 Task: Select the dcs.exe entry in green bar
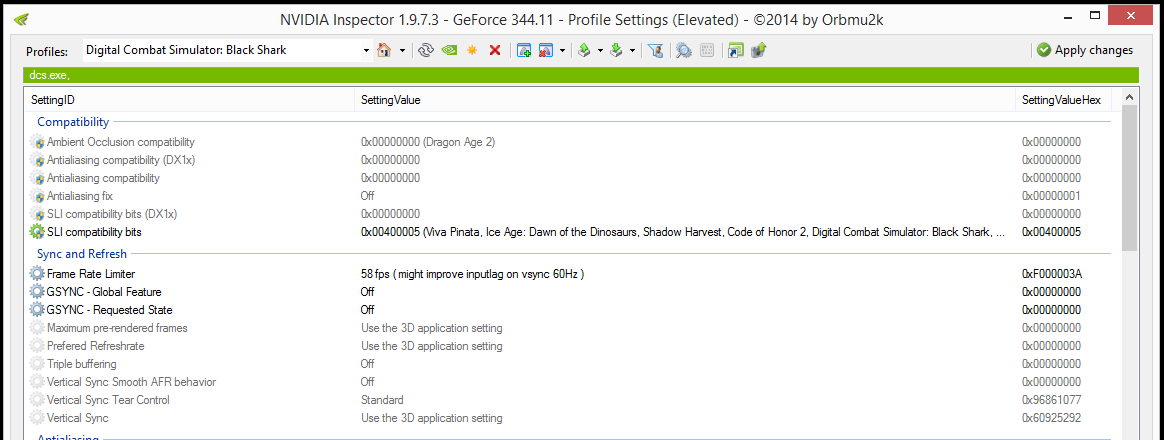49,75
